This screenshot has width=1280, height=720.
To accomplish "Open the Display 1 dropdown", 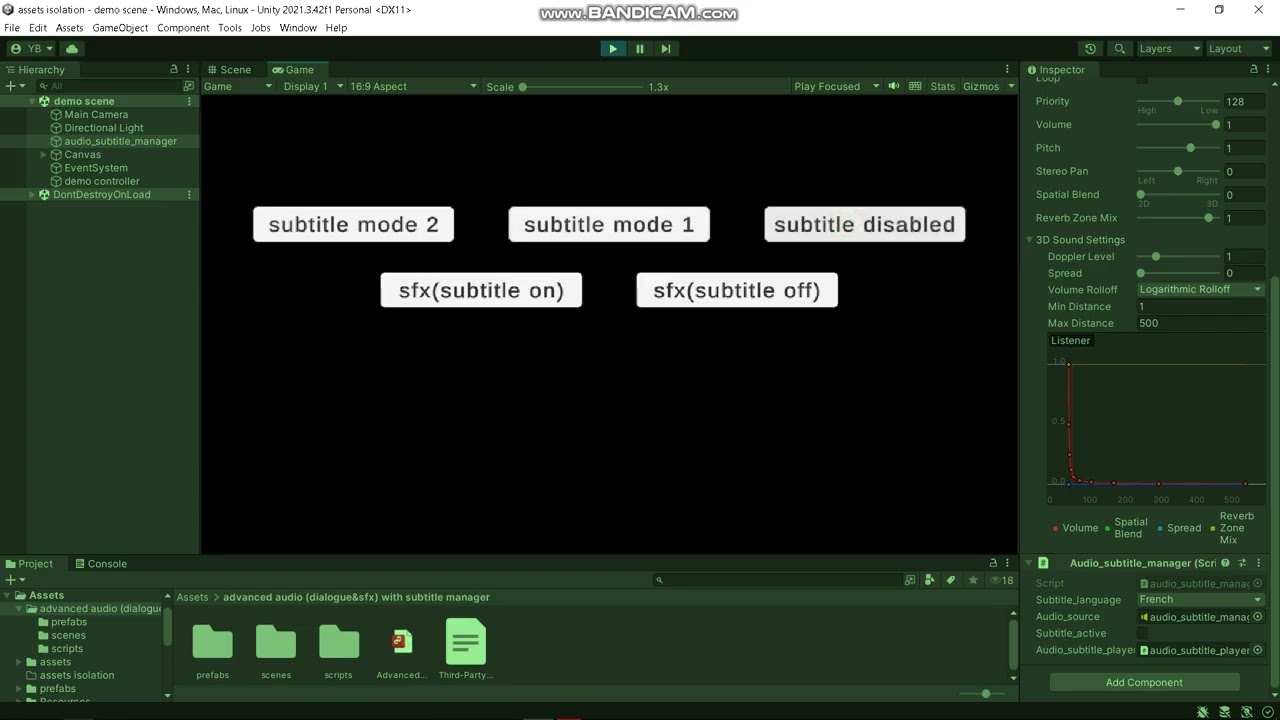I will point(312,86).
